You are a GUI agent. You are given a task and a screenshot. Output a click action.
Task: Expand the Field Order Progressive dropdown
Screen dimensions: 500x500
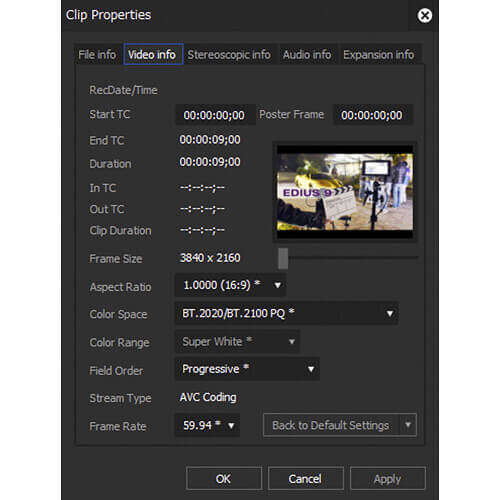click(x=247, y=369)
